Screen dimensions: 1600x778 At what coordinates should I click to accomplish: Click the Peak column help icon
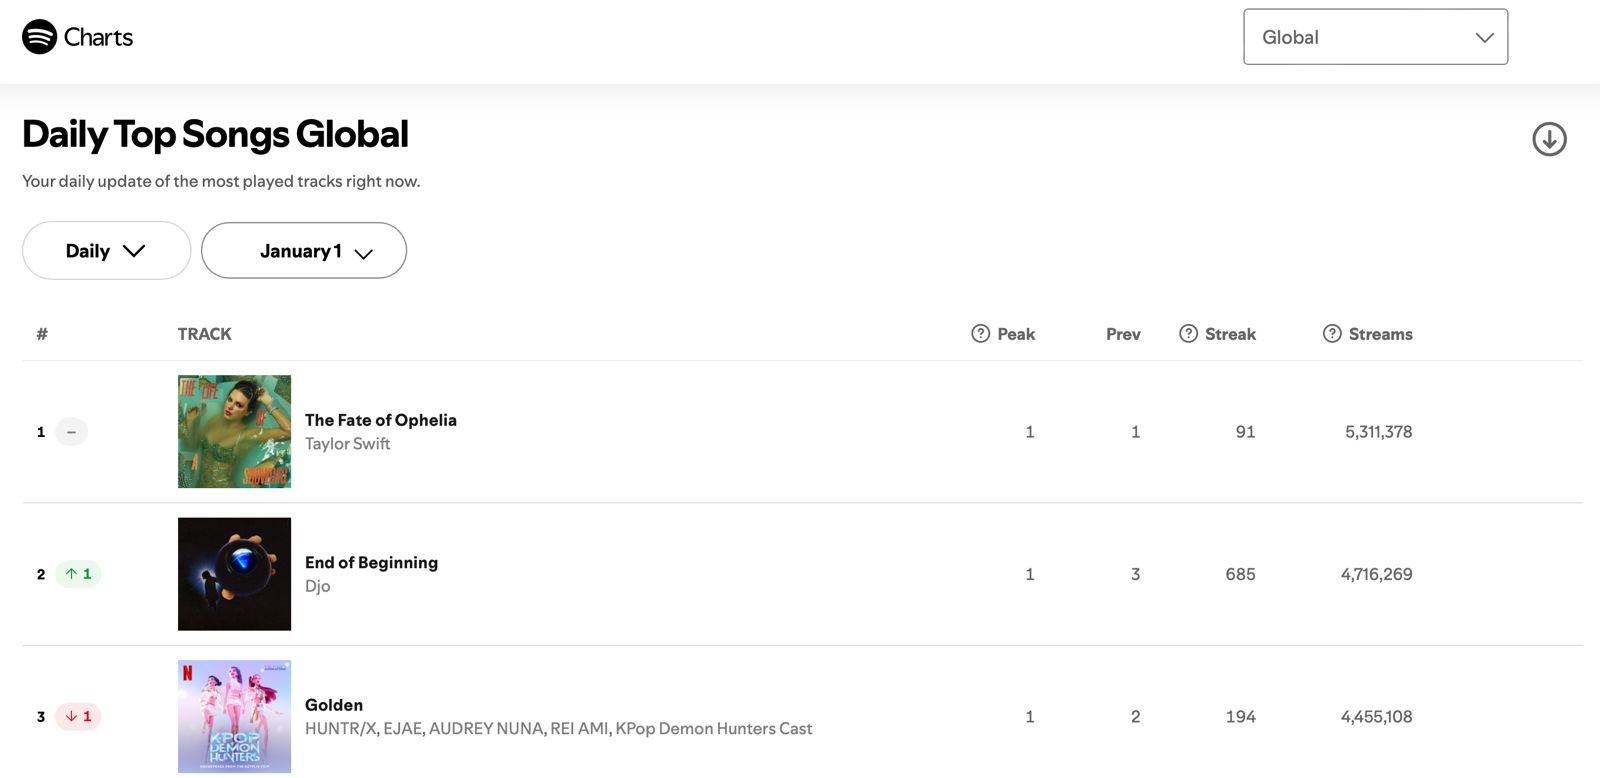[x=981, y=334]
